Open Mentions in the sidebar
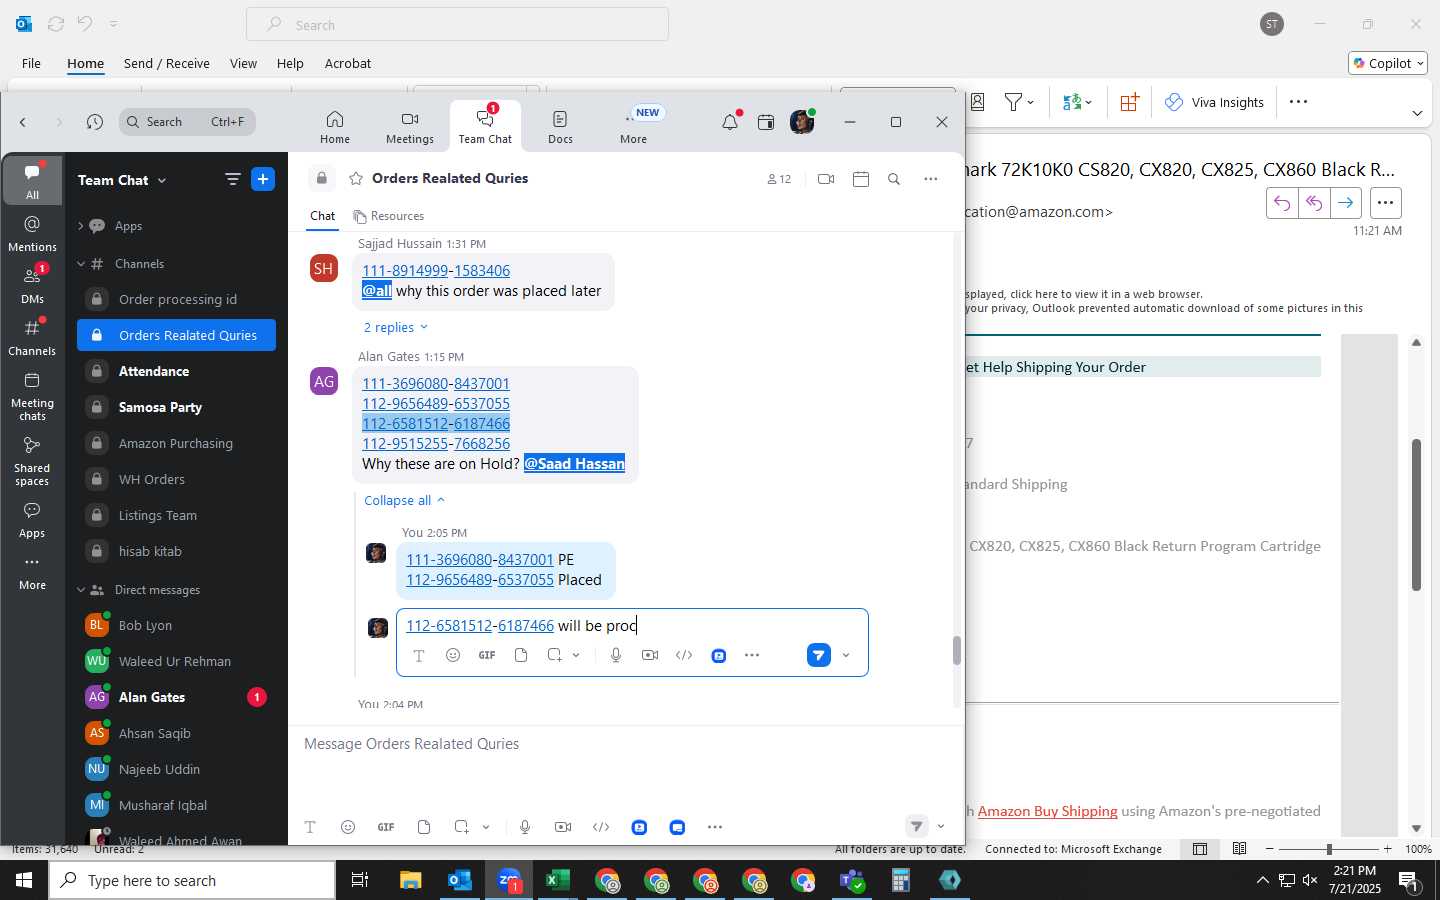The width and height of the screenshot is (1440, 900). tap(32, 234)
